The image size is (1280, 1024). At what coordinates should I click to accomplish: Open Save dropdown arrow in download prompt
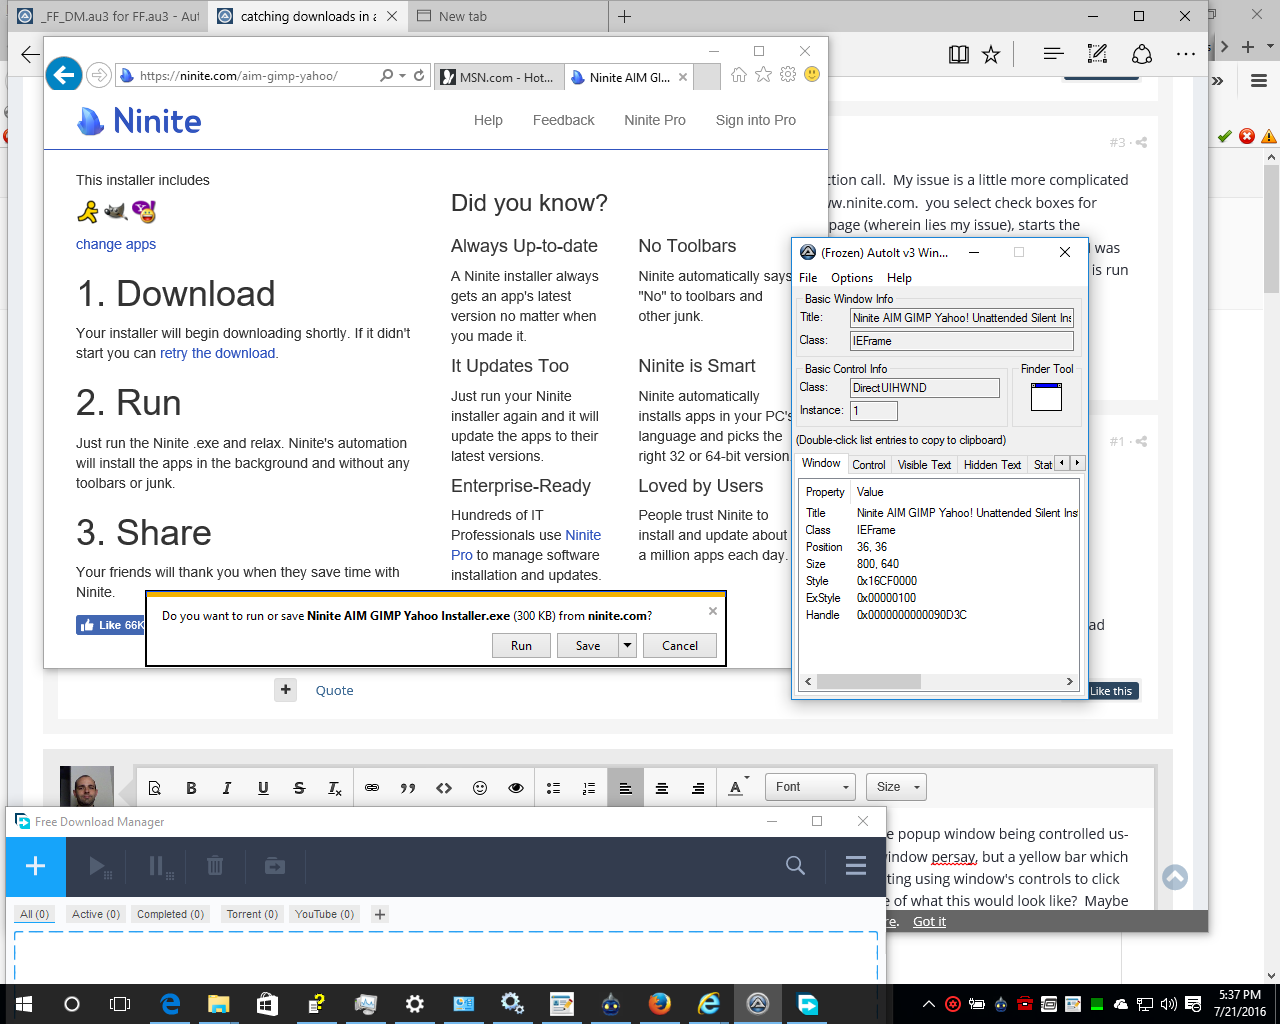[x=628, y=645]
